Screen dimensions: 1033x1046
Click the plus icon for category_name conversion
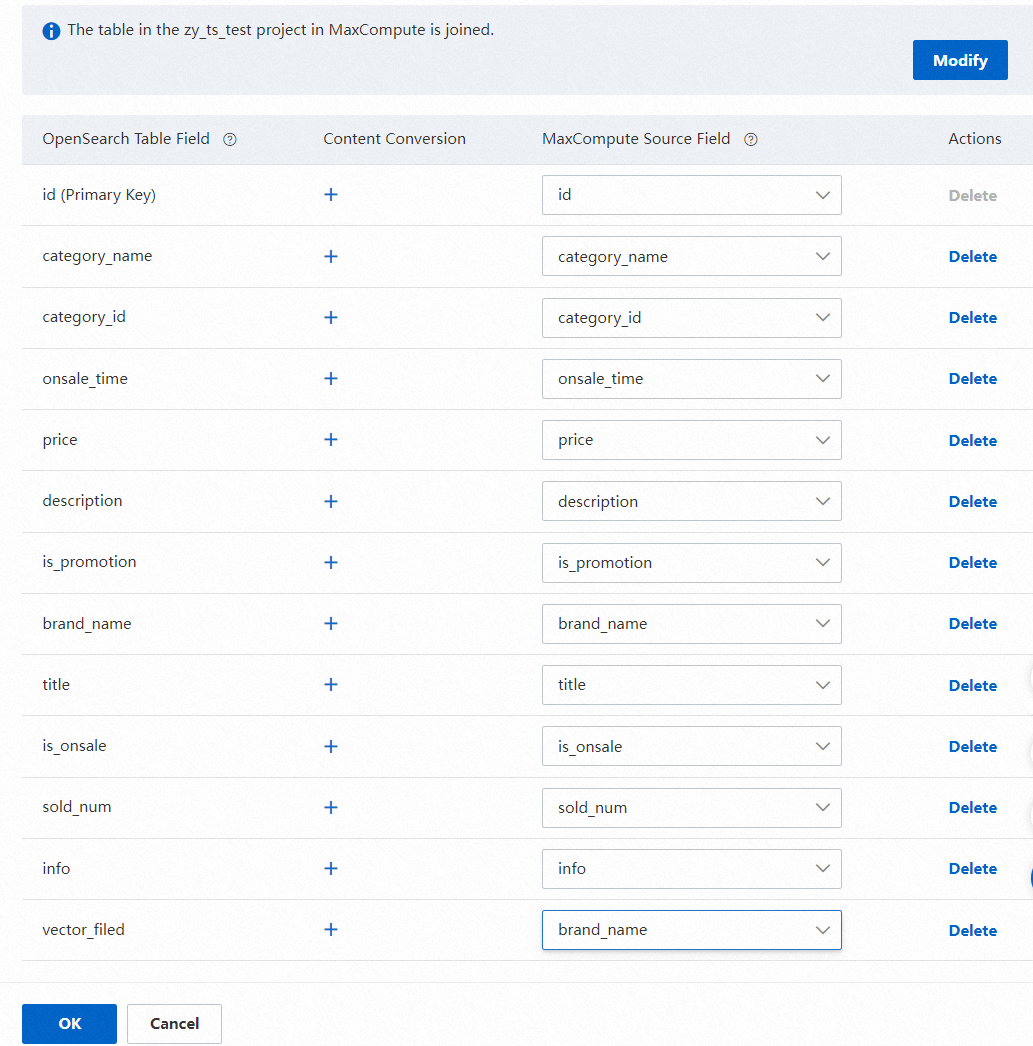tap(331, 257)
